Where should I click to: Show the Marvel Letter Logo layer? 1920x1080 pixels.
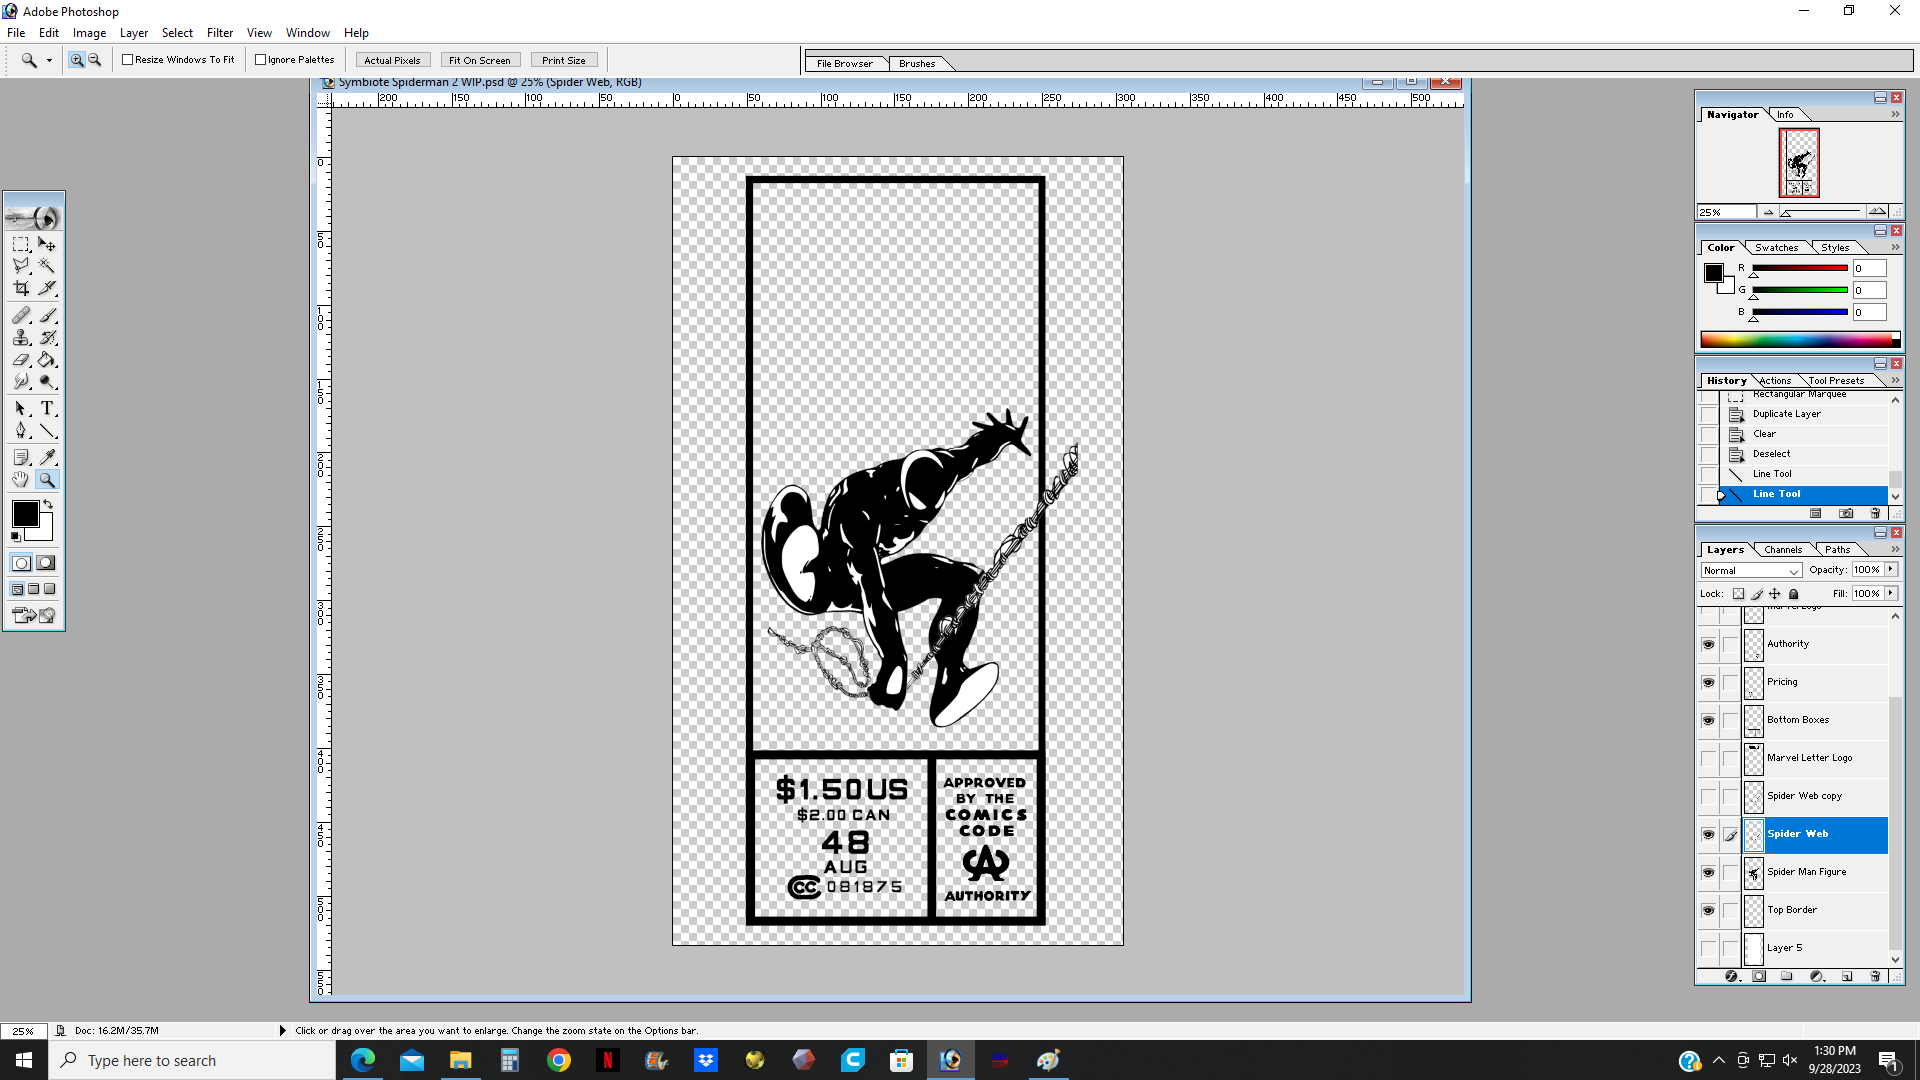pyautogui.click(x=1708, y=758)
